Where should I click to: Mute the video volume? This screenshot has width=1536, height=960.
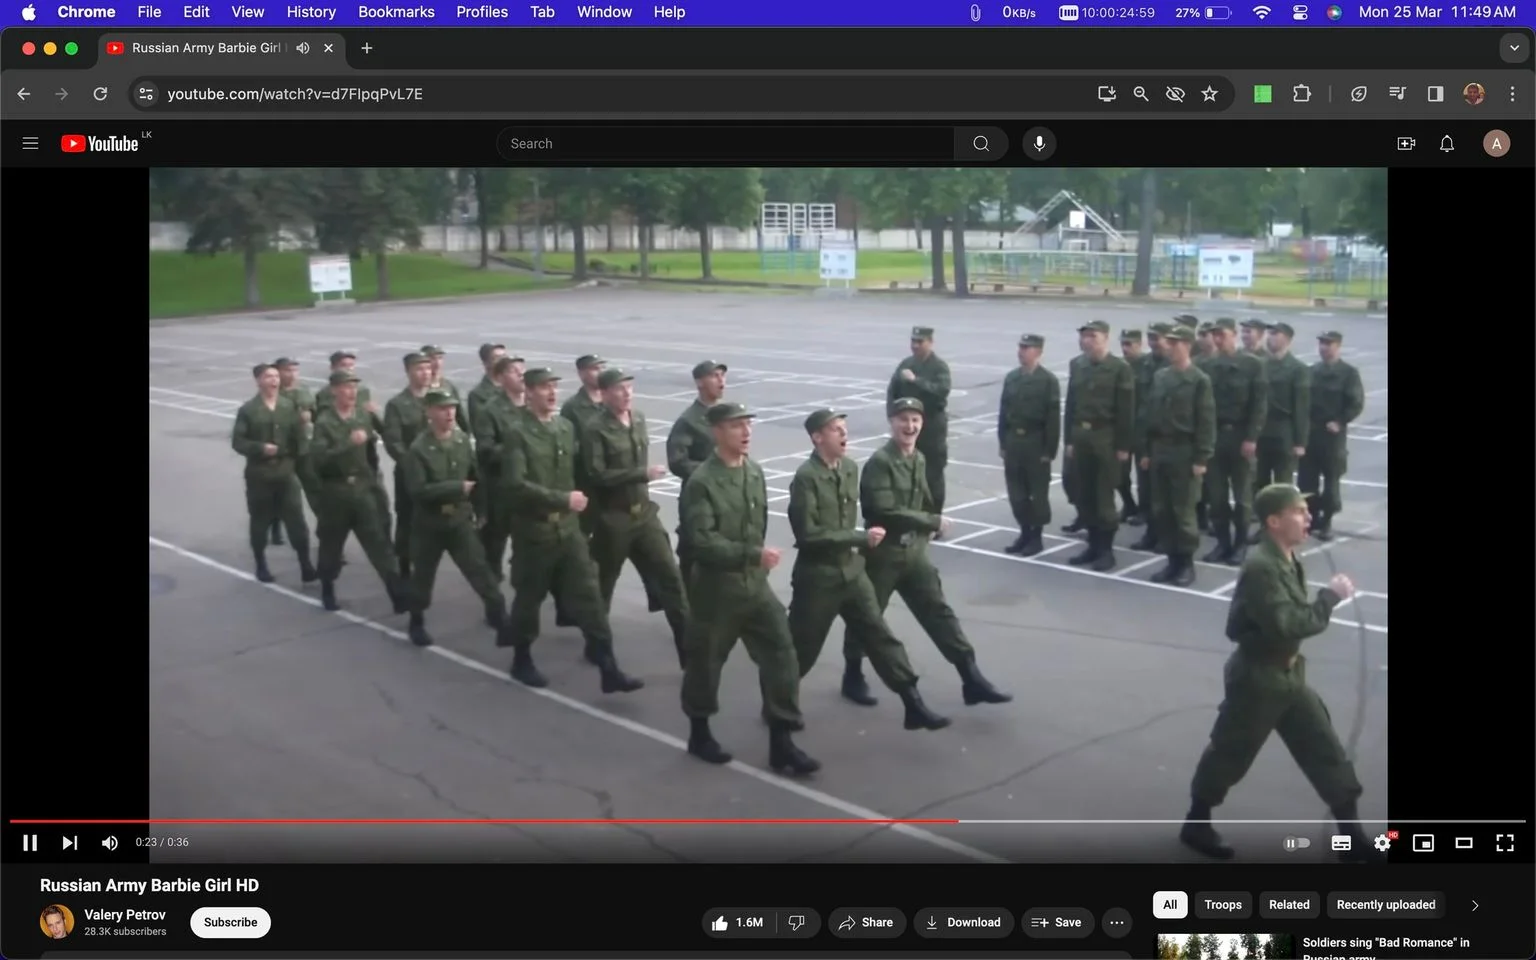coord(110,843)
